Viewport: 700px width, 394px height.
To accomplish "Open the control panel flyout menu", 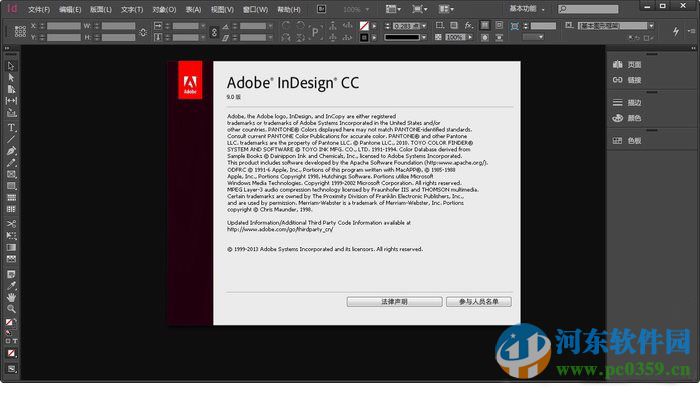I will [x=692, y=31].
